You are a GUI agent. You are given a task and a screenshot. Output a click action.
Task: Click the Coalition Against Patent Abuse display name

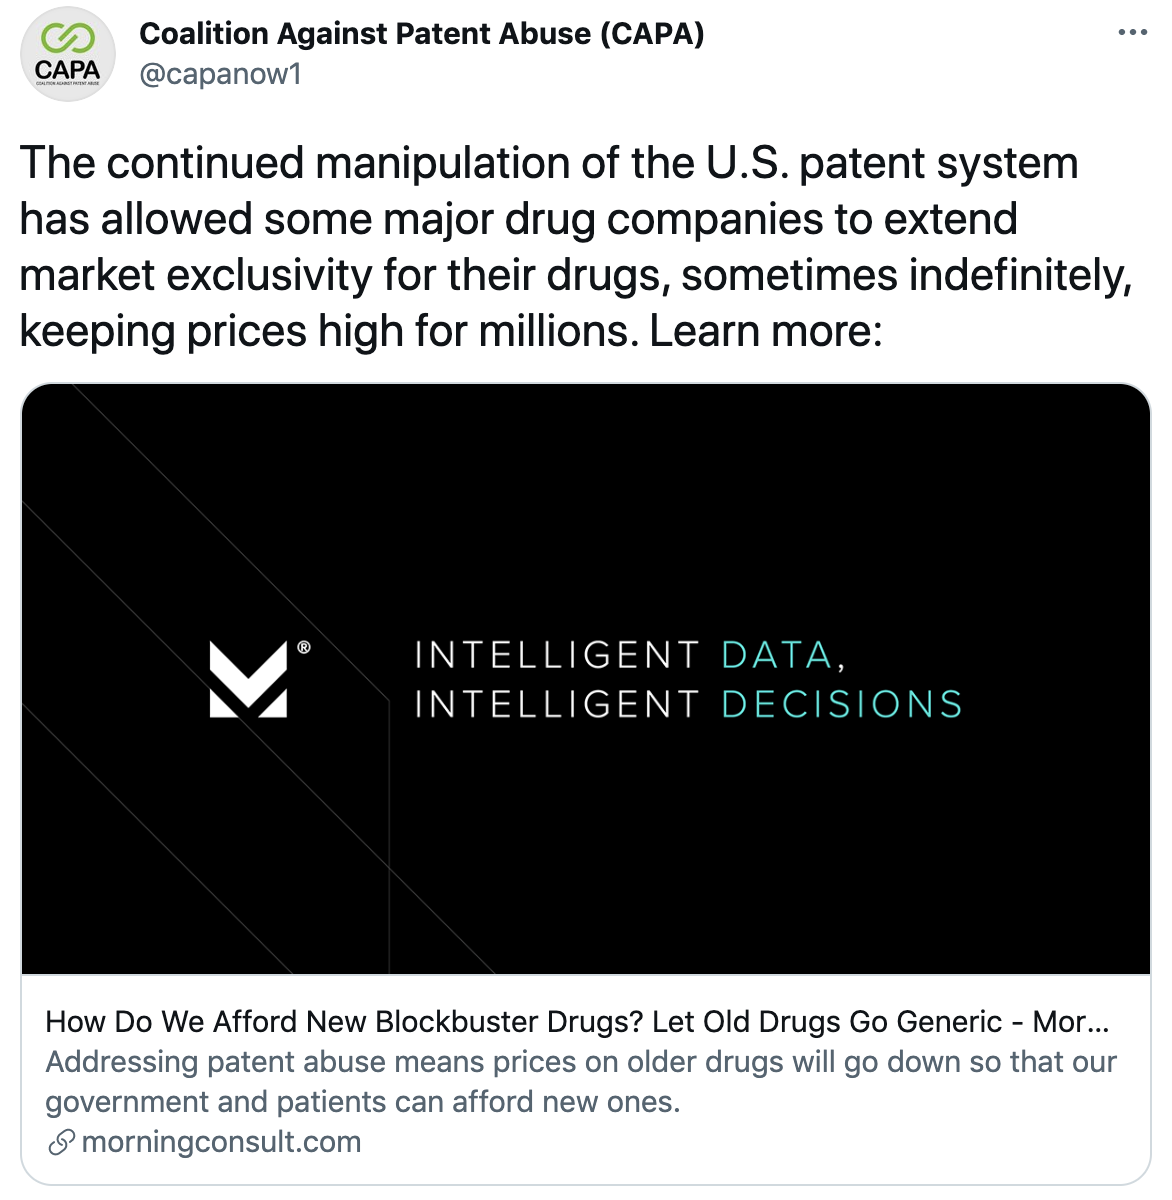click(x=421, y=34)
